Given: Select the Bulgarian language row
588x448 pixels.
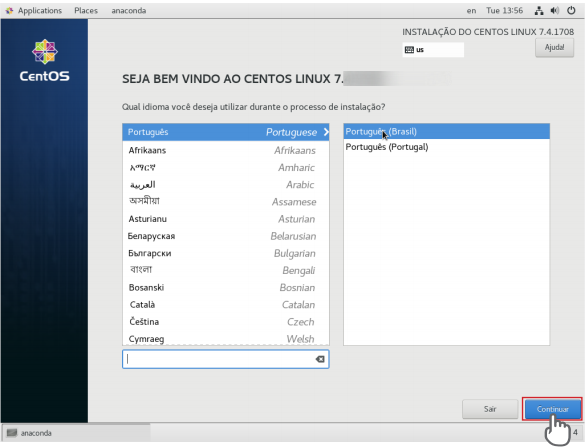Looking at the screenshot, I should coord(226,253).
